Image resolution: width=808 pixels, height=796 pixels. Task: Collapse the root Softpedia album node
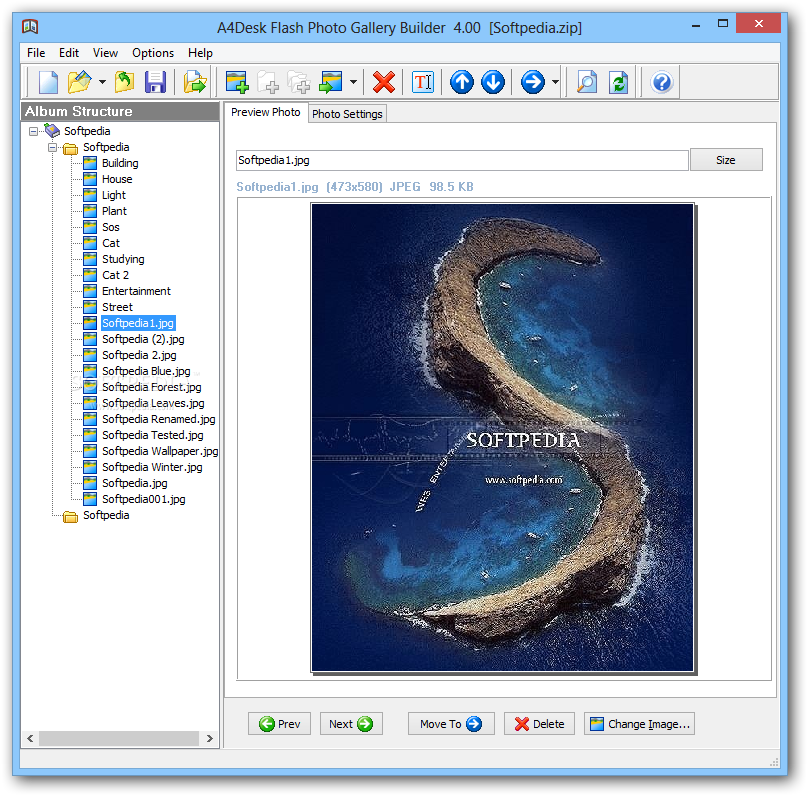point(33,131)
